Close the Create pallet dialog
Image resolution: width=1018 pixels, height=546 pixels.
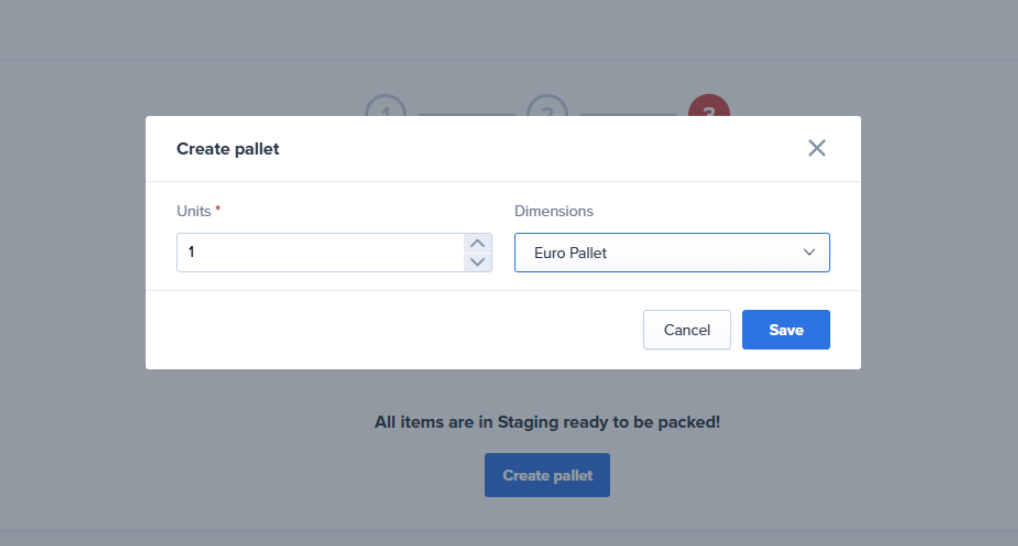816,148
